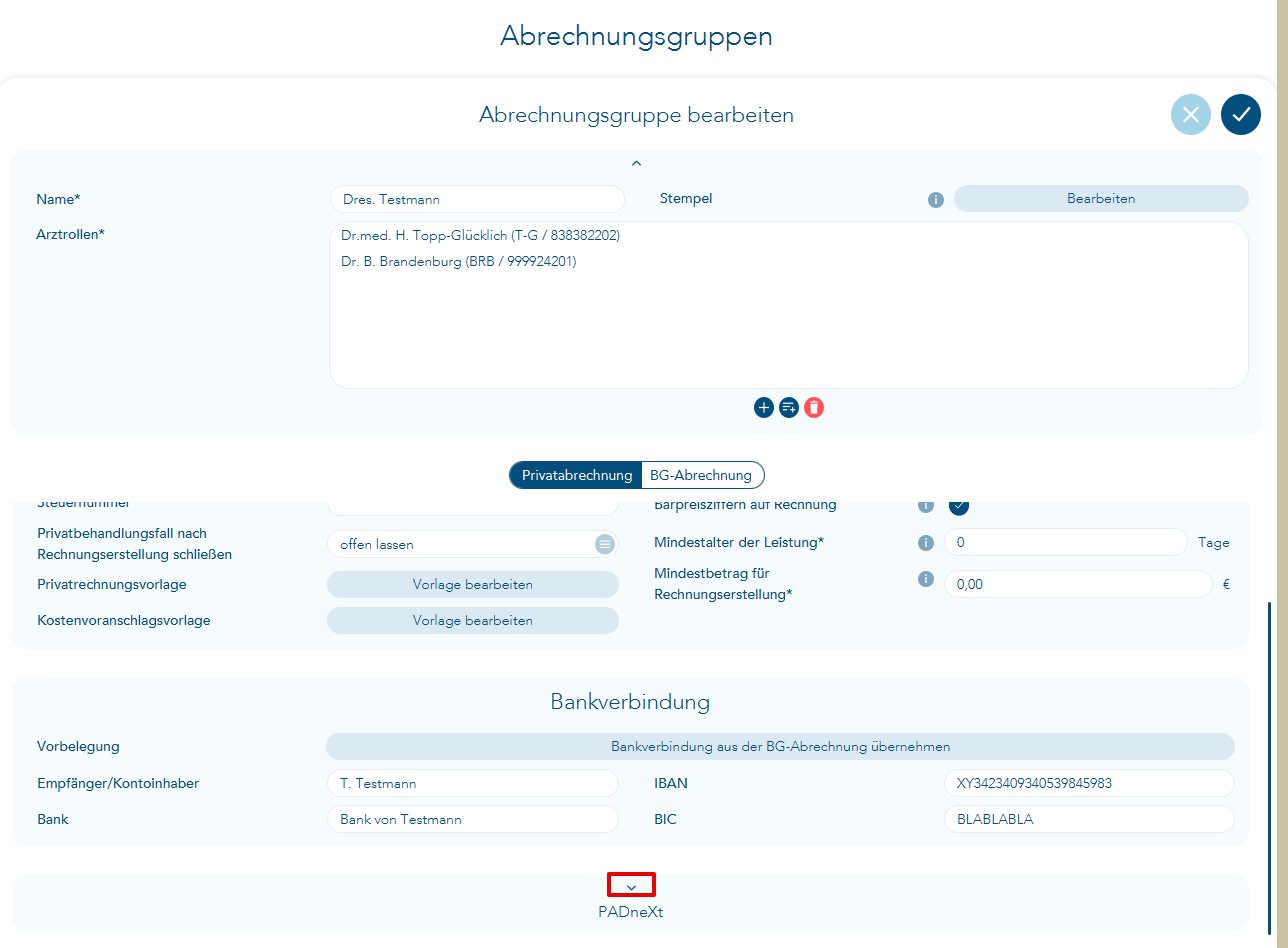Cancel editing with the X button
Image resolution: width=1288 pixels, height=948 pixels.
click(1190, 115)
